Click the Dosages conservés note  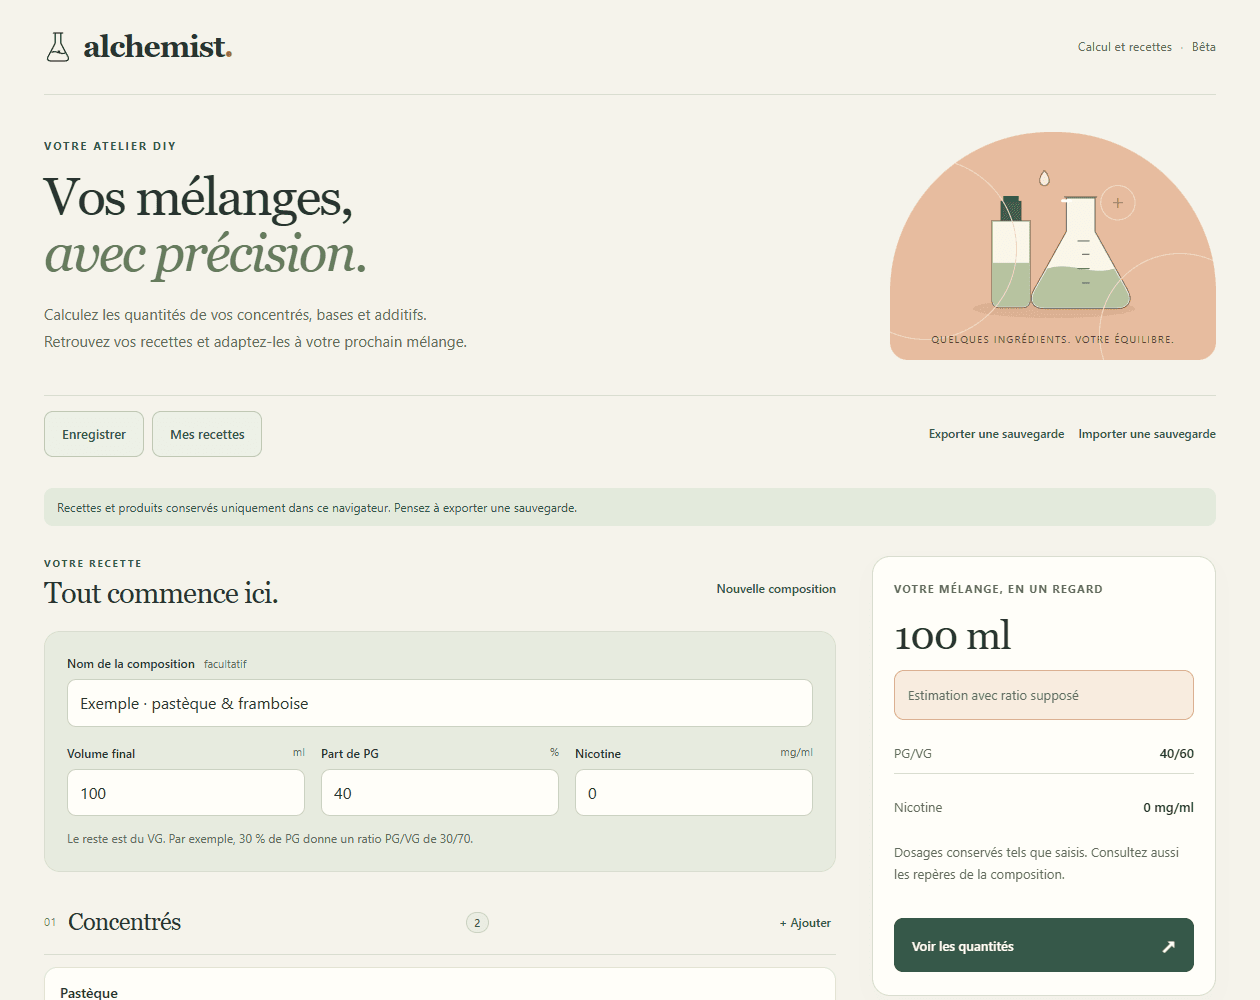(x=1037, y=864)
